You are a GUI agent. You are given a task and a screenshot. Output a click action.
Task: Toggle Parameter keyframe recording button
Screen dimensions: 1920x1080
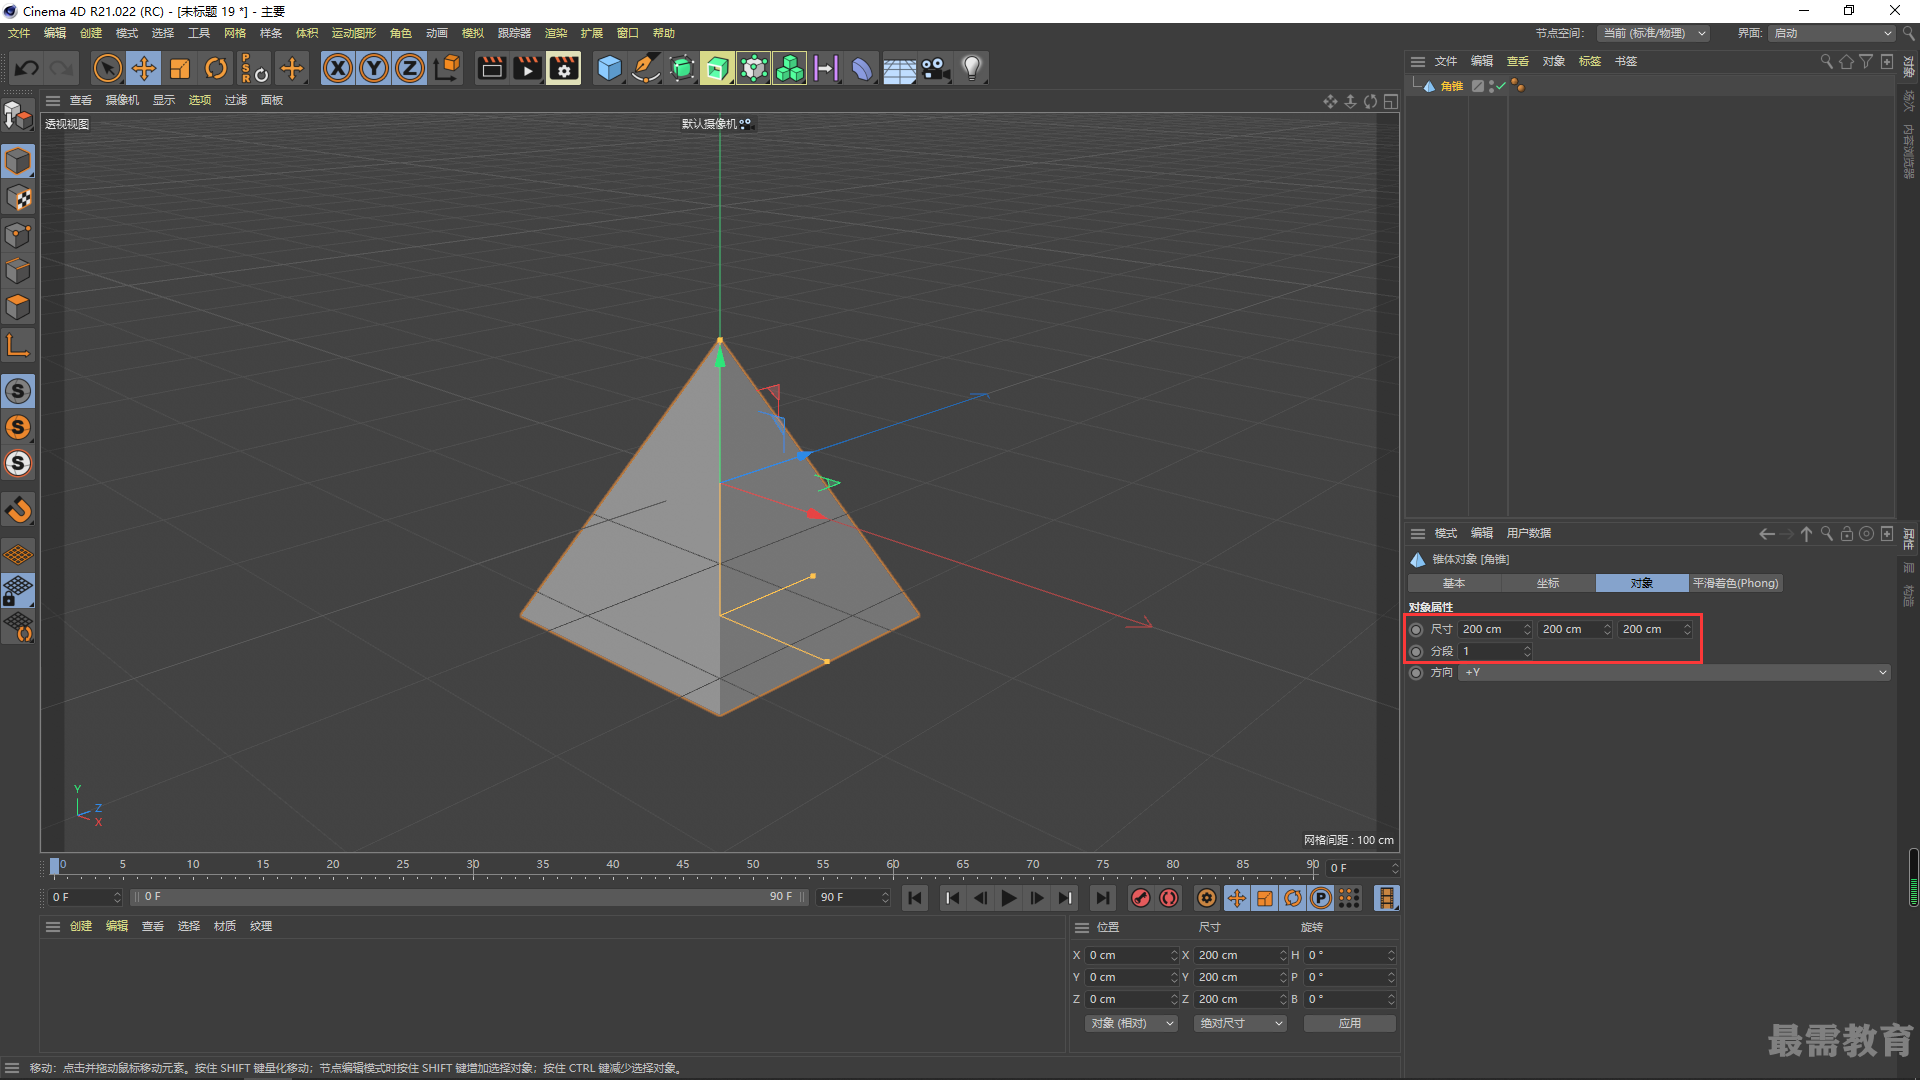[1321, 898]
